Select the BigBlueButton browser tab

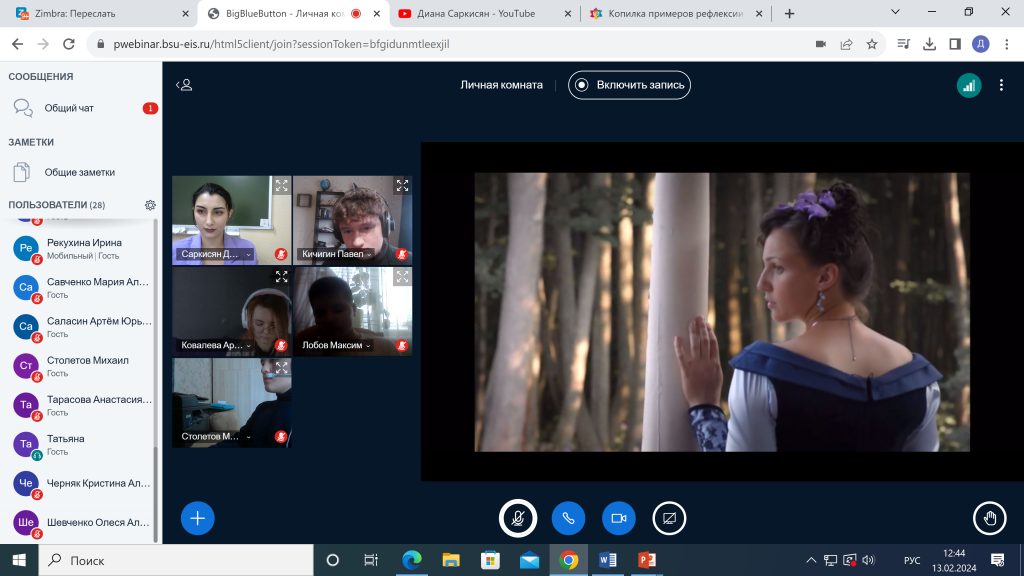point(293,14)
